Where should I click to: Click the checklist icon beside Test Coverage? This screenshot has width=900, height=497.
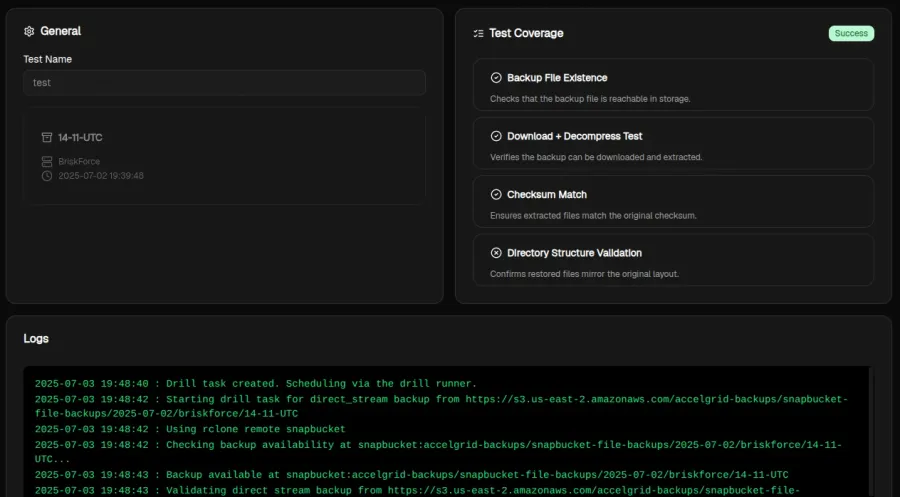tap(478, 33)
